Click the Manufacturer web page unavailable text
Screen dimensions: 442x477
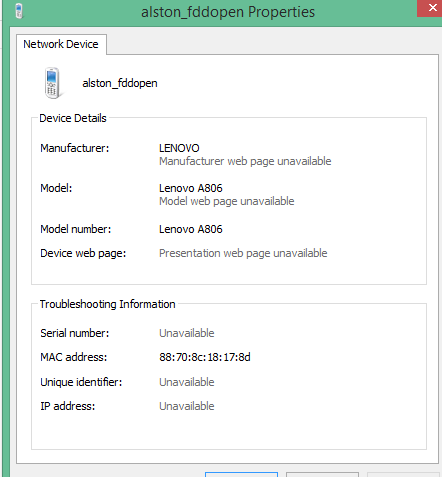pos(245,161)
